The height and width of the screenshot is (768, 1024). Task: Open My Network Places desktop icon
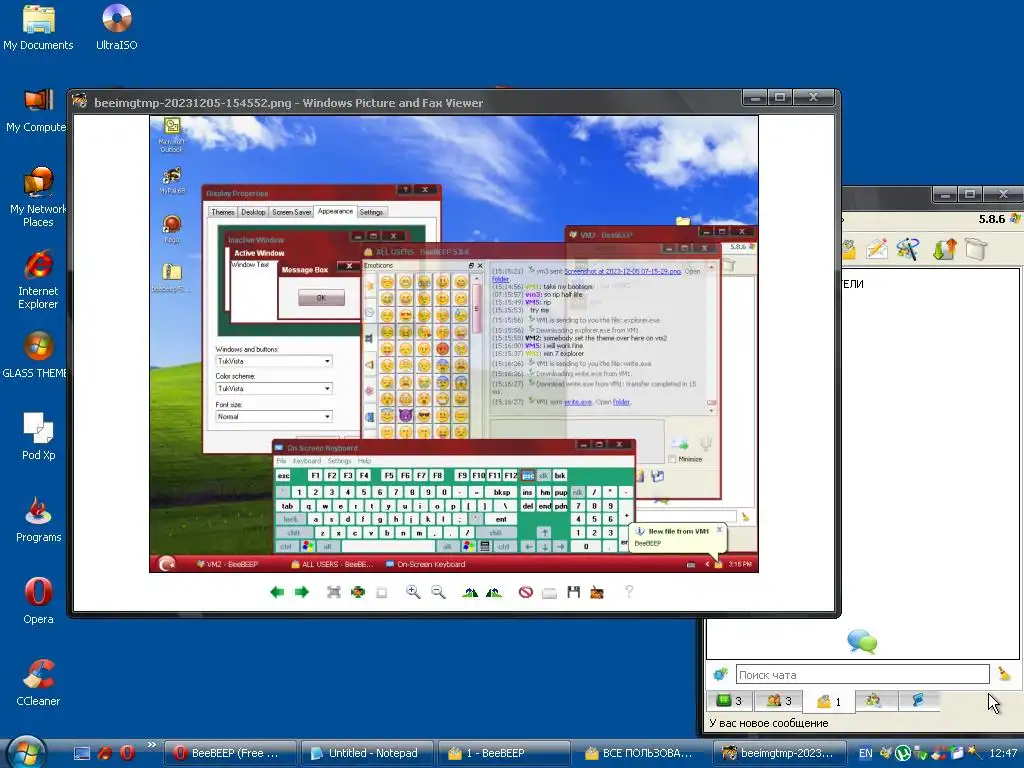[x=38, y=197]
